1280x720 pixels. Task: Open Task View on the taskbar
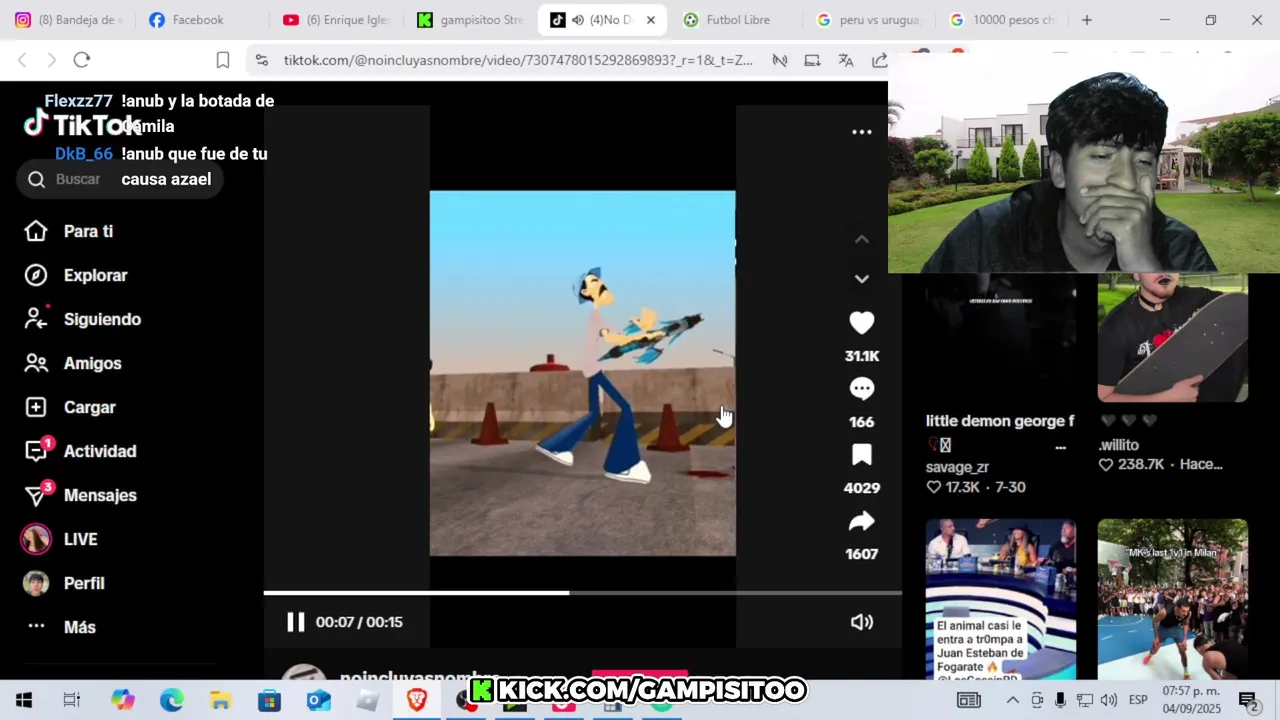pyautogui.click(x=72, y=700)
